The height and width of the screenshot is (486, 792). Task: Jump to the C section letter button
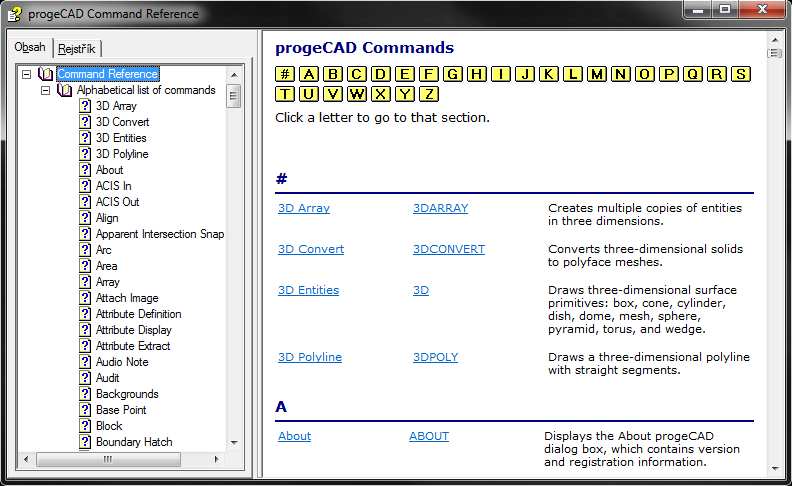(357, 74)
